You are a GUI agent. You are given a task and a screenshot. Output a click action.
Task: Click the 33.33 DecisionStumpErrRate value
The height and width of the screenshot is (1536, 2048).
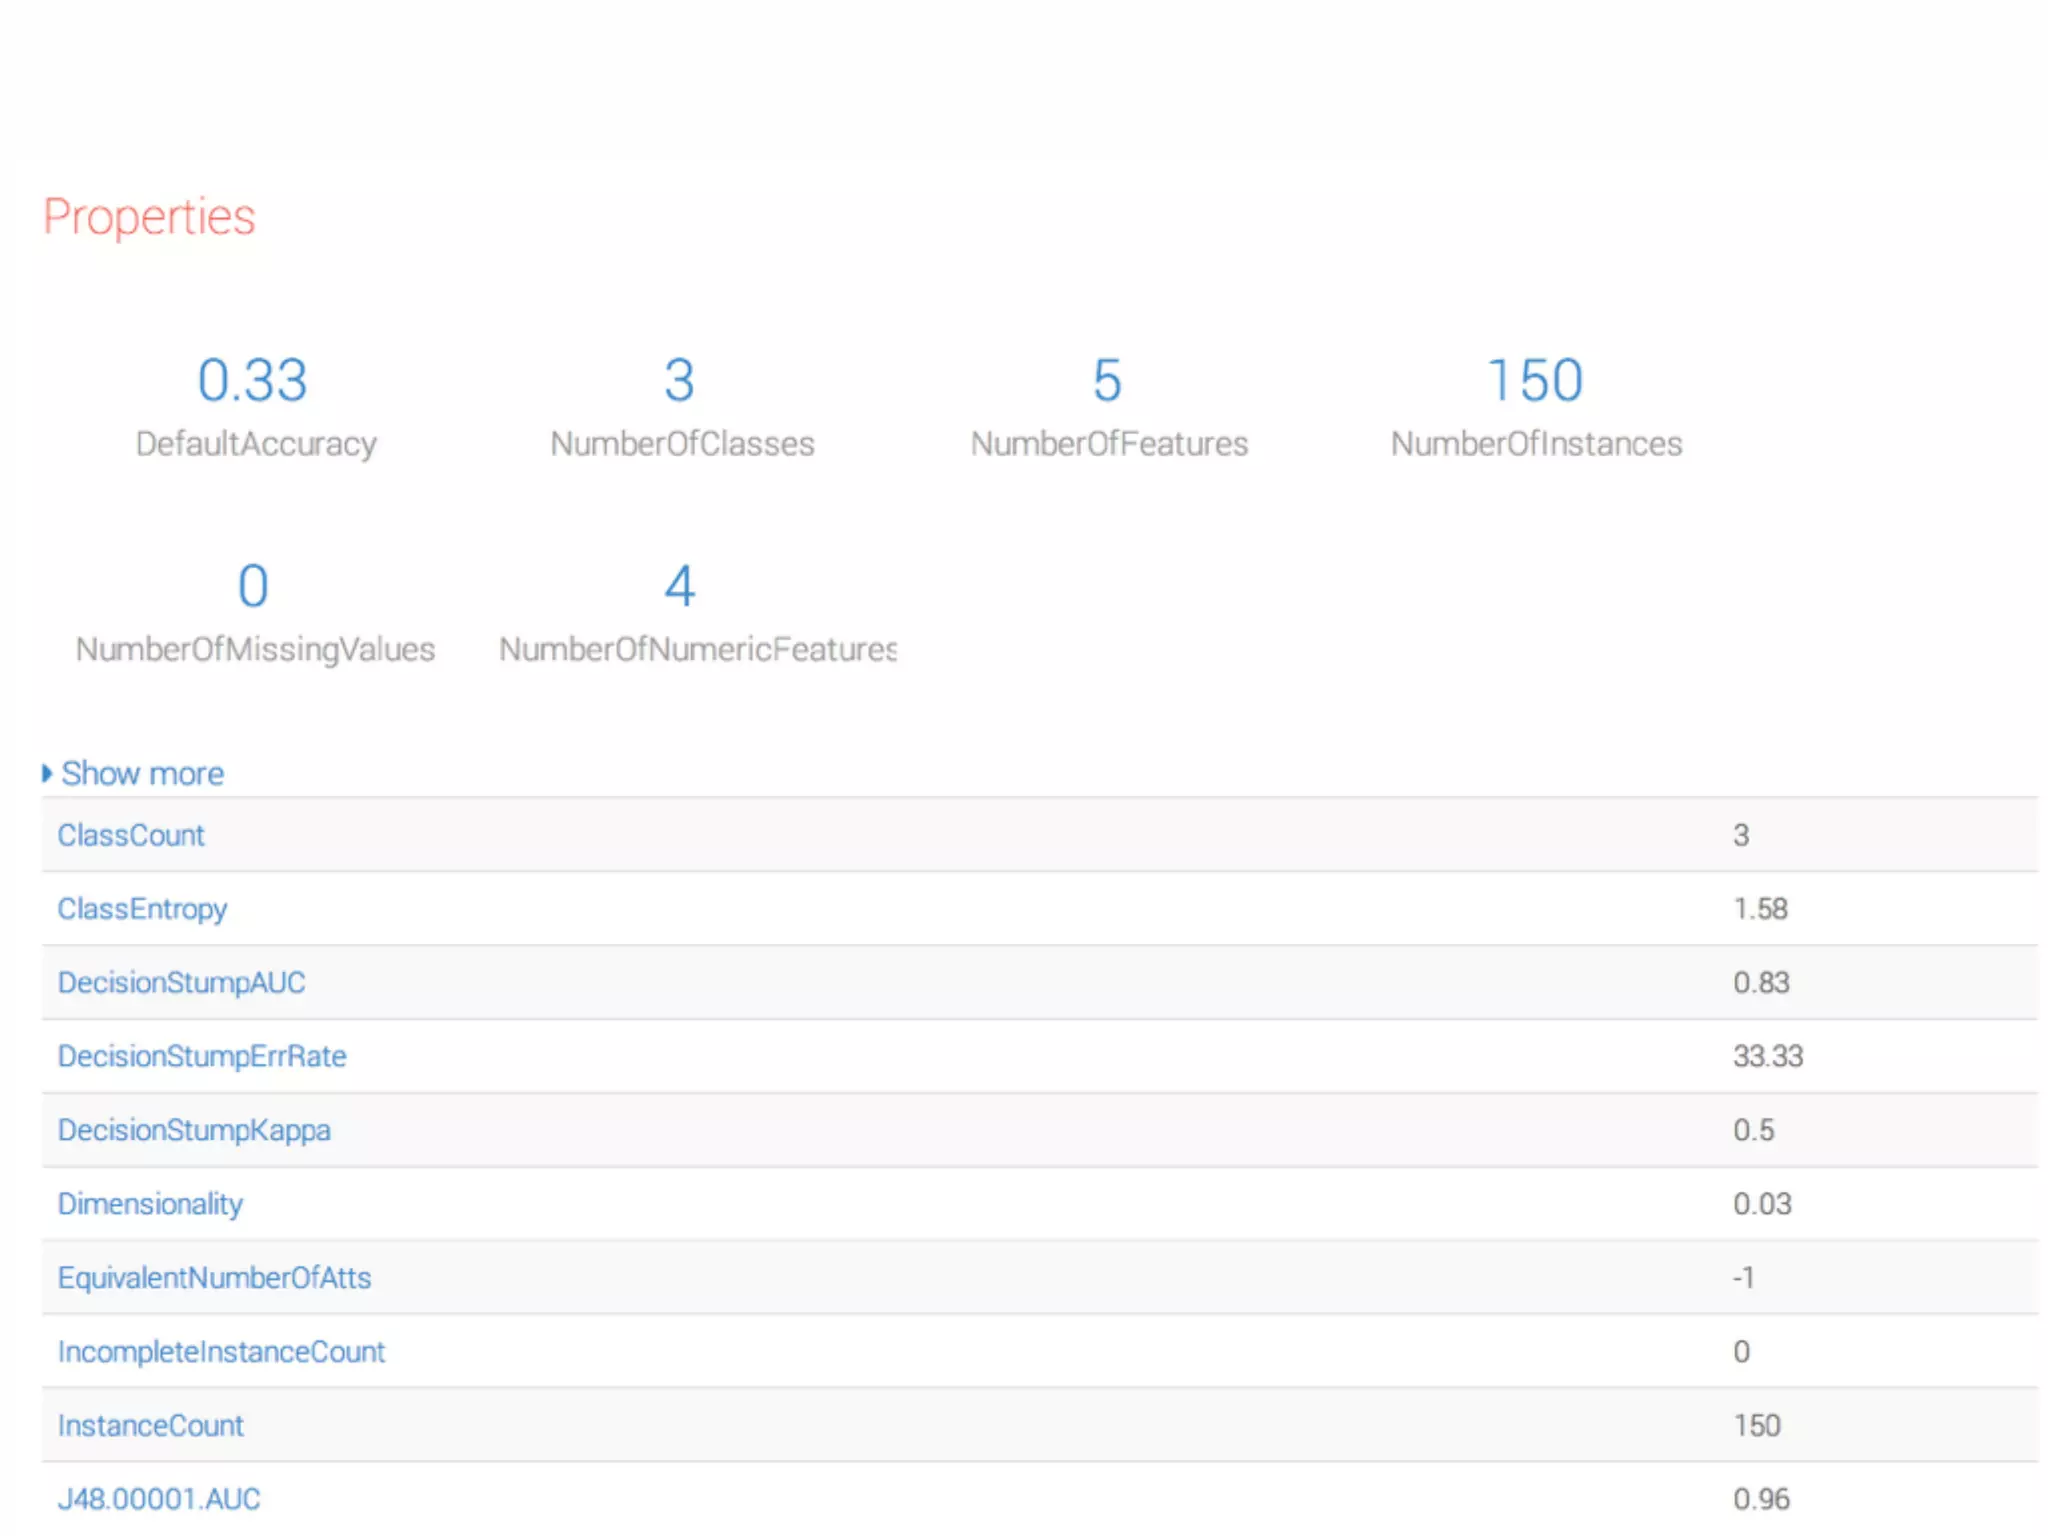click(1767, 1056)
